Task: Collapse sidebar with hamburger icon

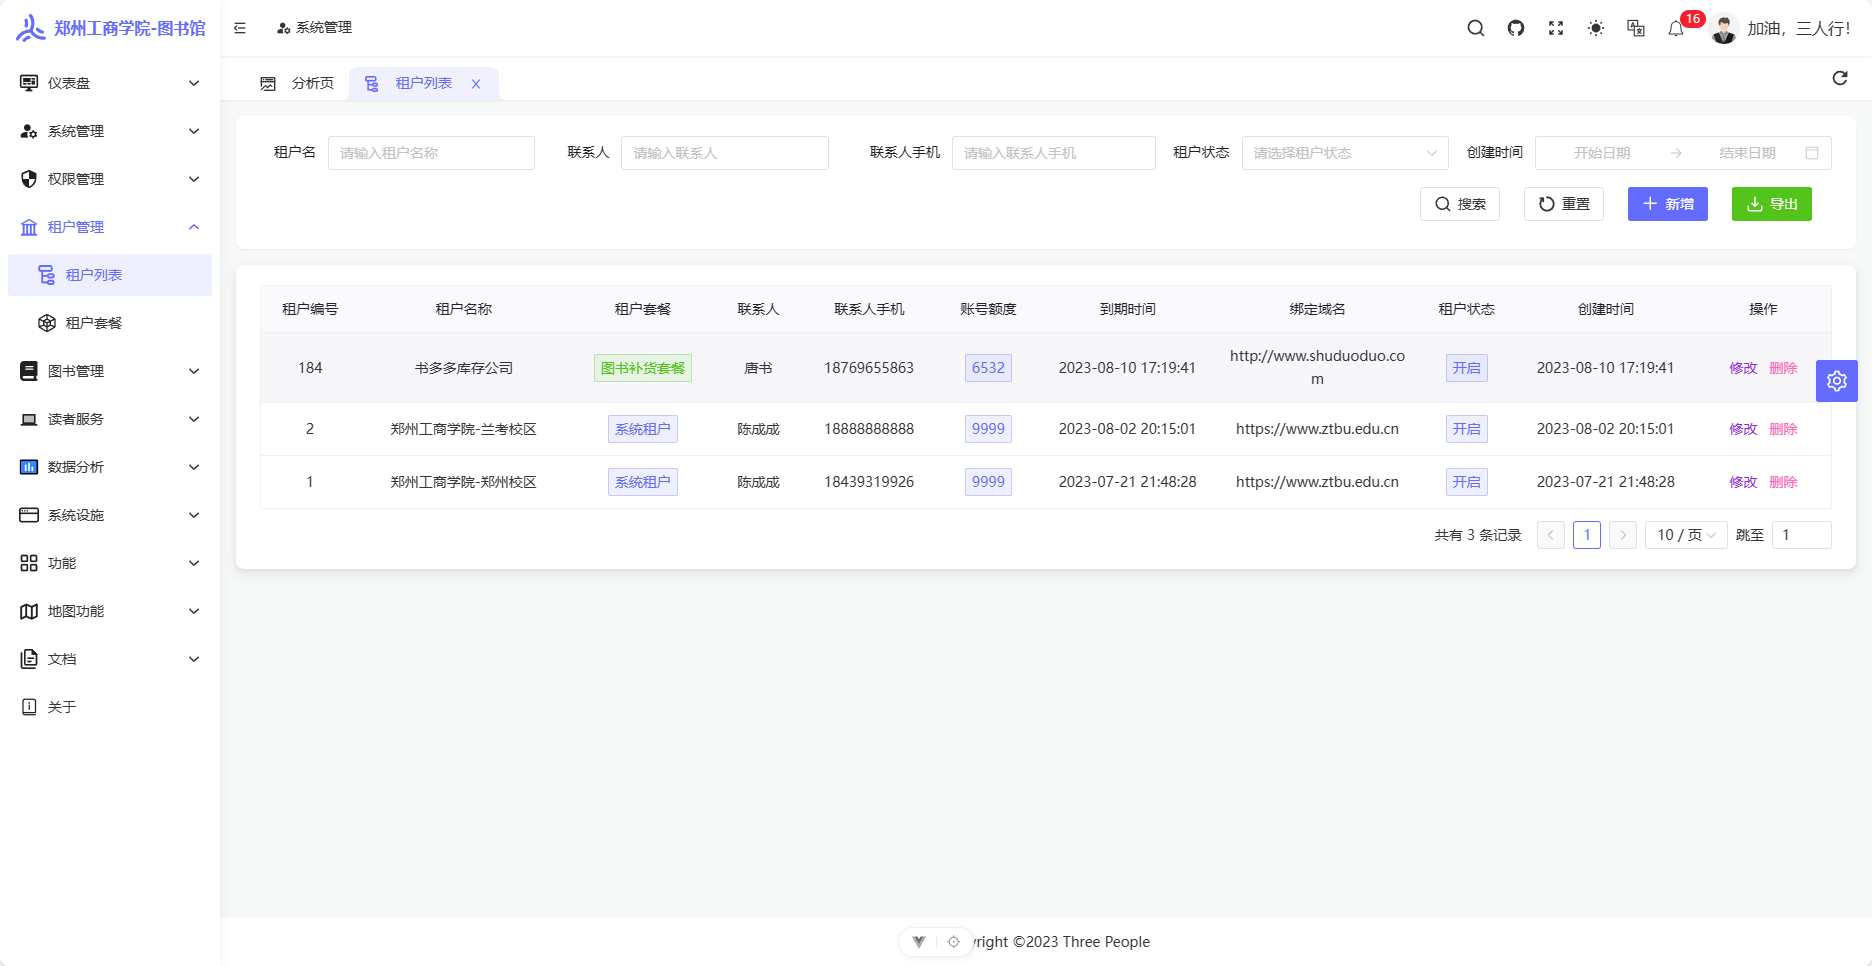Action: pyautogui.click(x=240, y=28)
